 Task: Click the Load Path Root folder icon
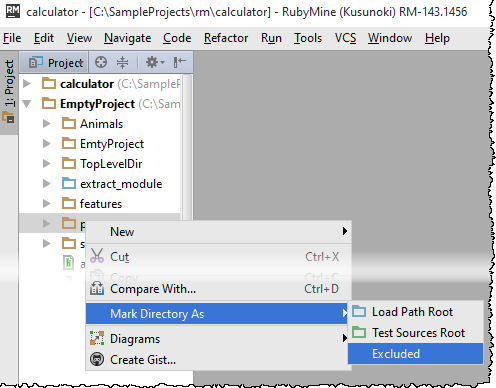click(359, 311)
